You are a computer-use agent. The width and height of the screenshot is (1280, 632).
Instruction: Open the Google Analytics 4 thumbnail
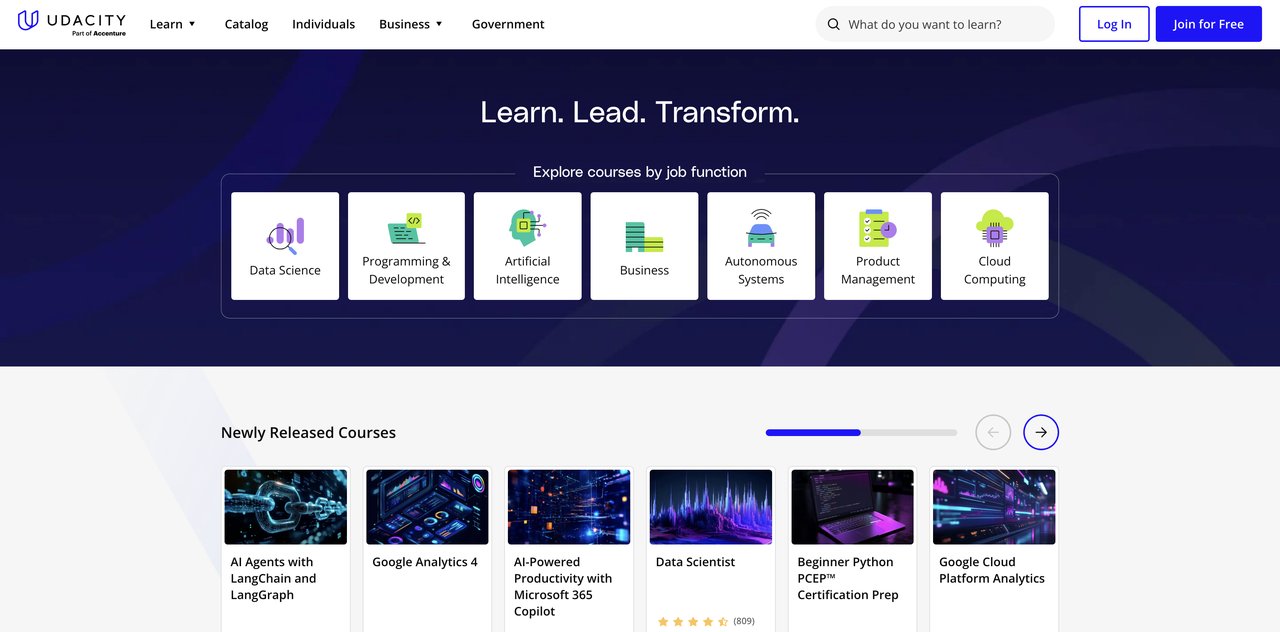click(x=427, y=507)
